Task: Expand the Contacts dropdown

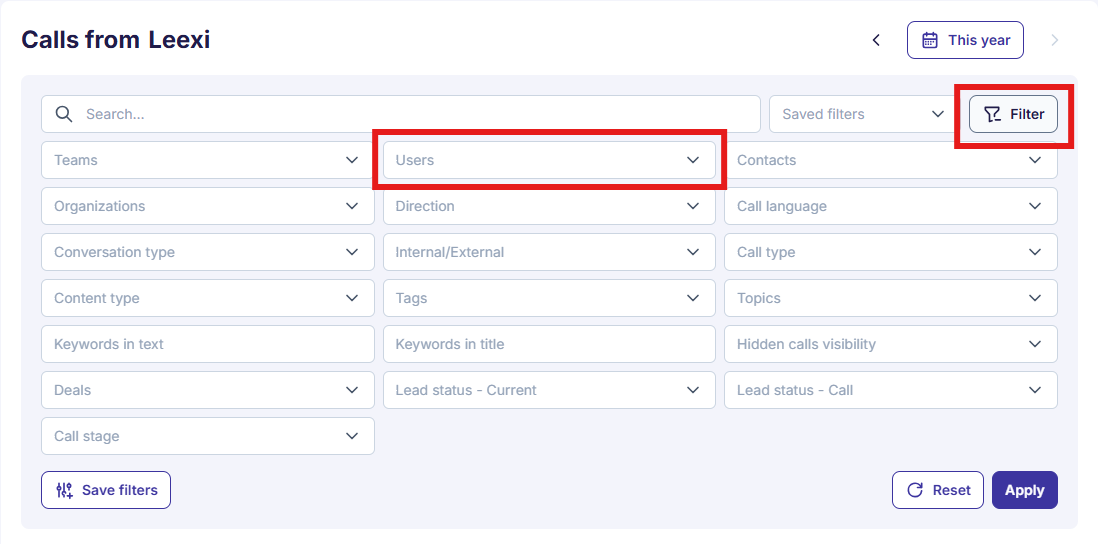Action: [891, 160]
